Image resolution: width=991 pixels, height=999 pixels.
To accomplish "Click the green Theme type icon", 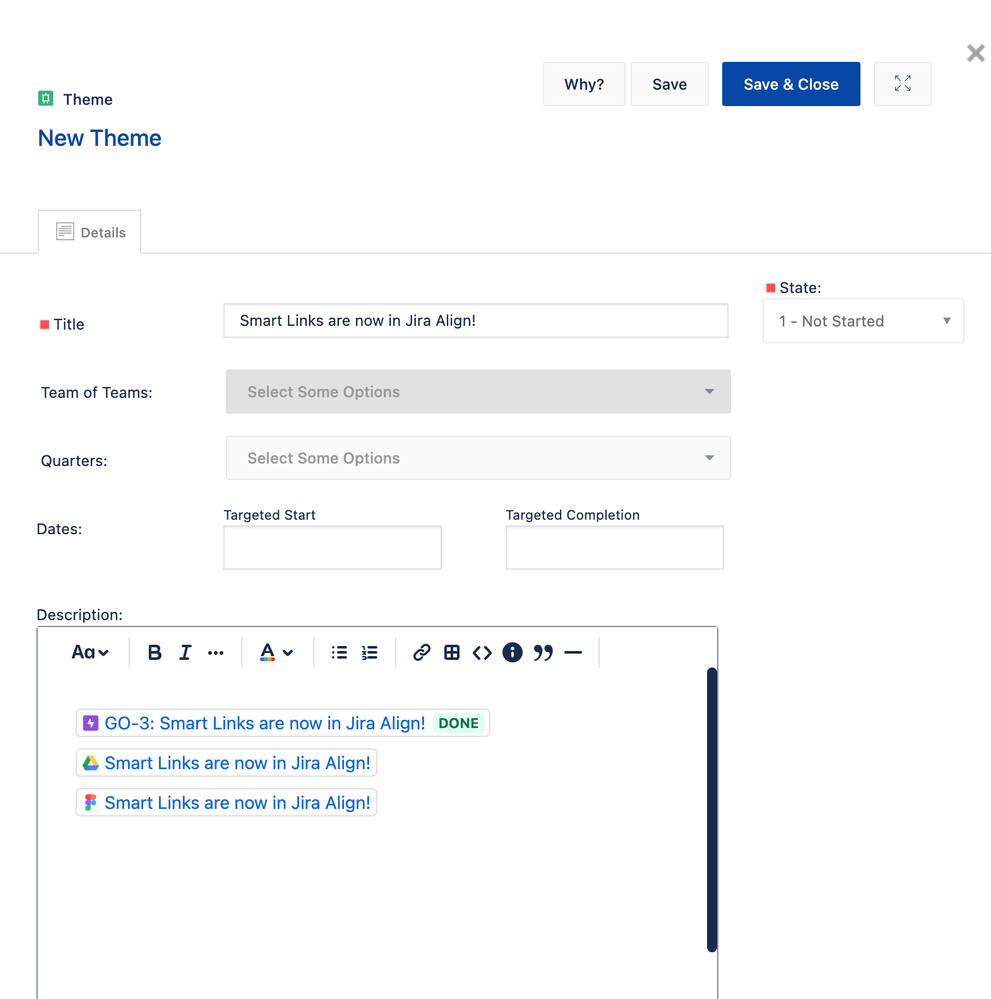I will click(x=45, y=98).
